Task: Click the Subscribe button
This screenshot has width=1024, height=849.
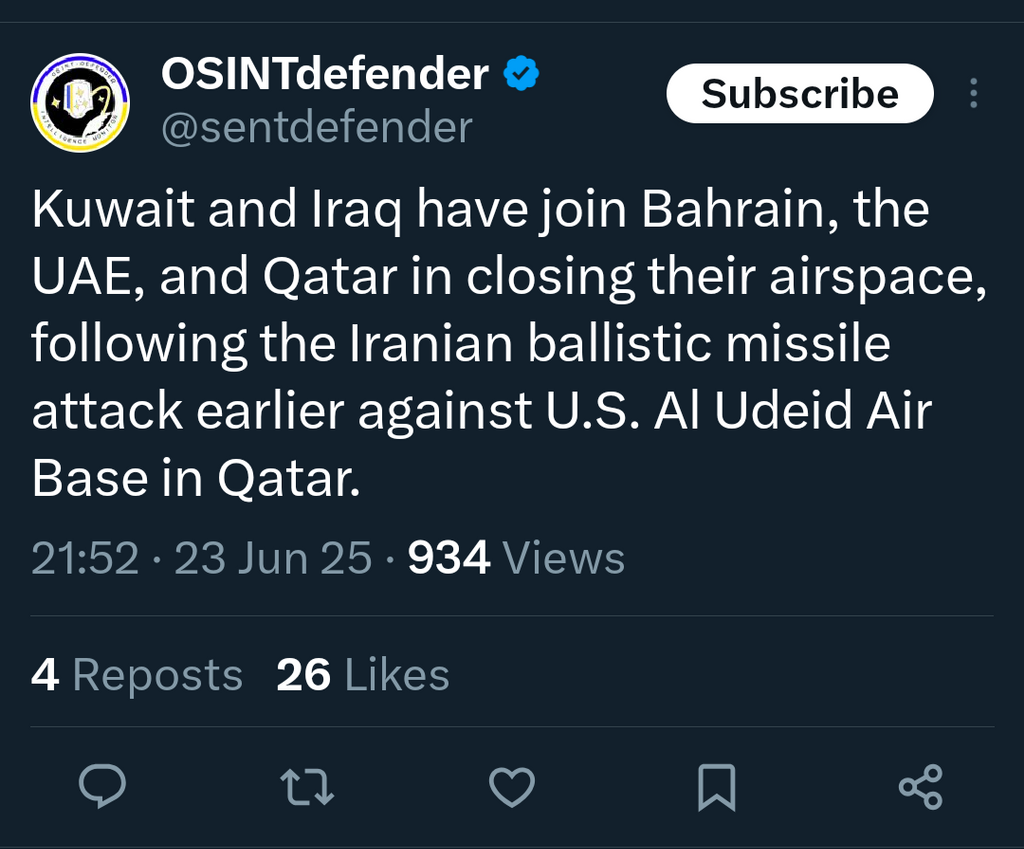Action: click(x=800, y=93)
